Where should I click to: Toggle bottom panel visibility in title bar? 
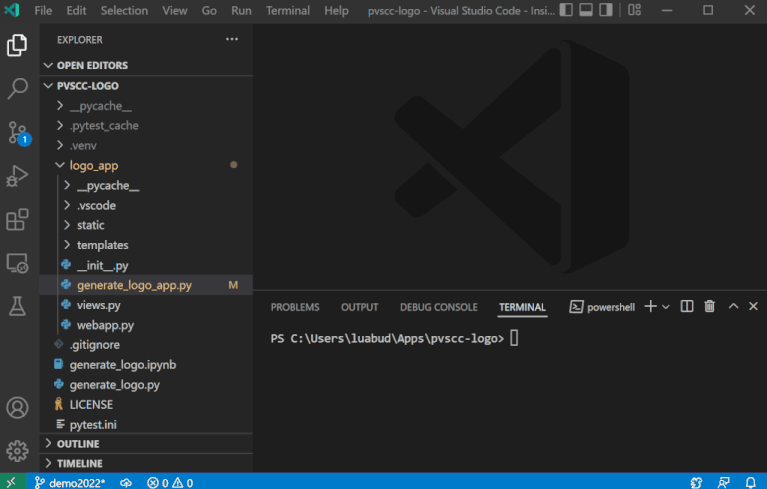tap(586, 10)
